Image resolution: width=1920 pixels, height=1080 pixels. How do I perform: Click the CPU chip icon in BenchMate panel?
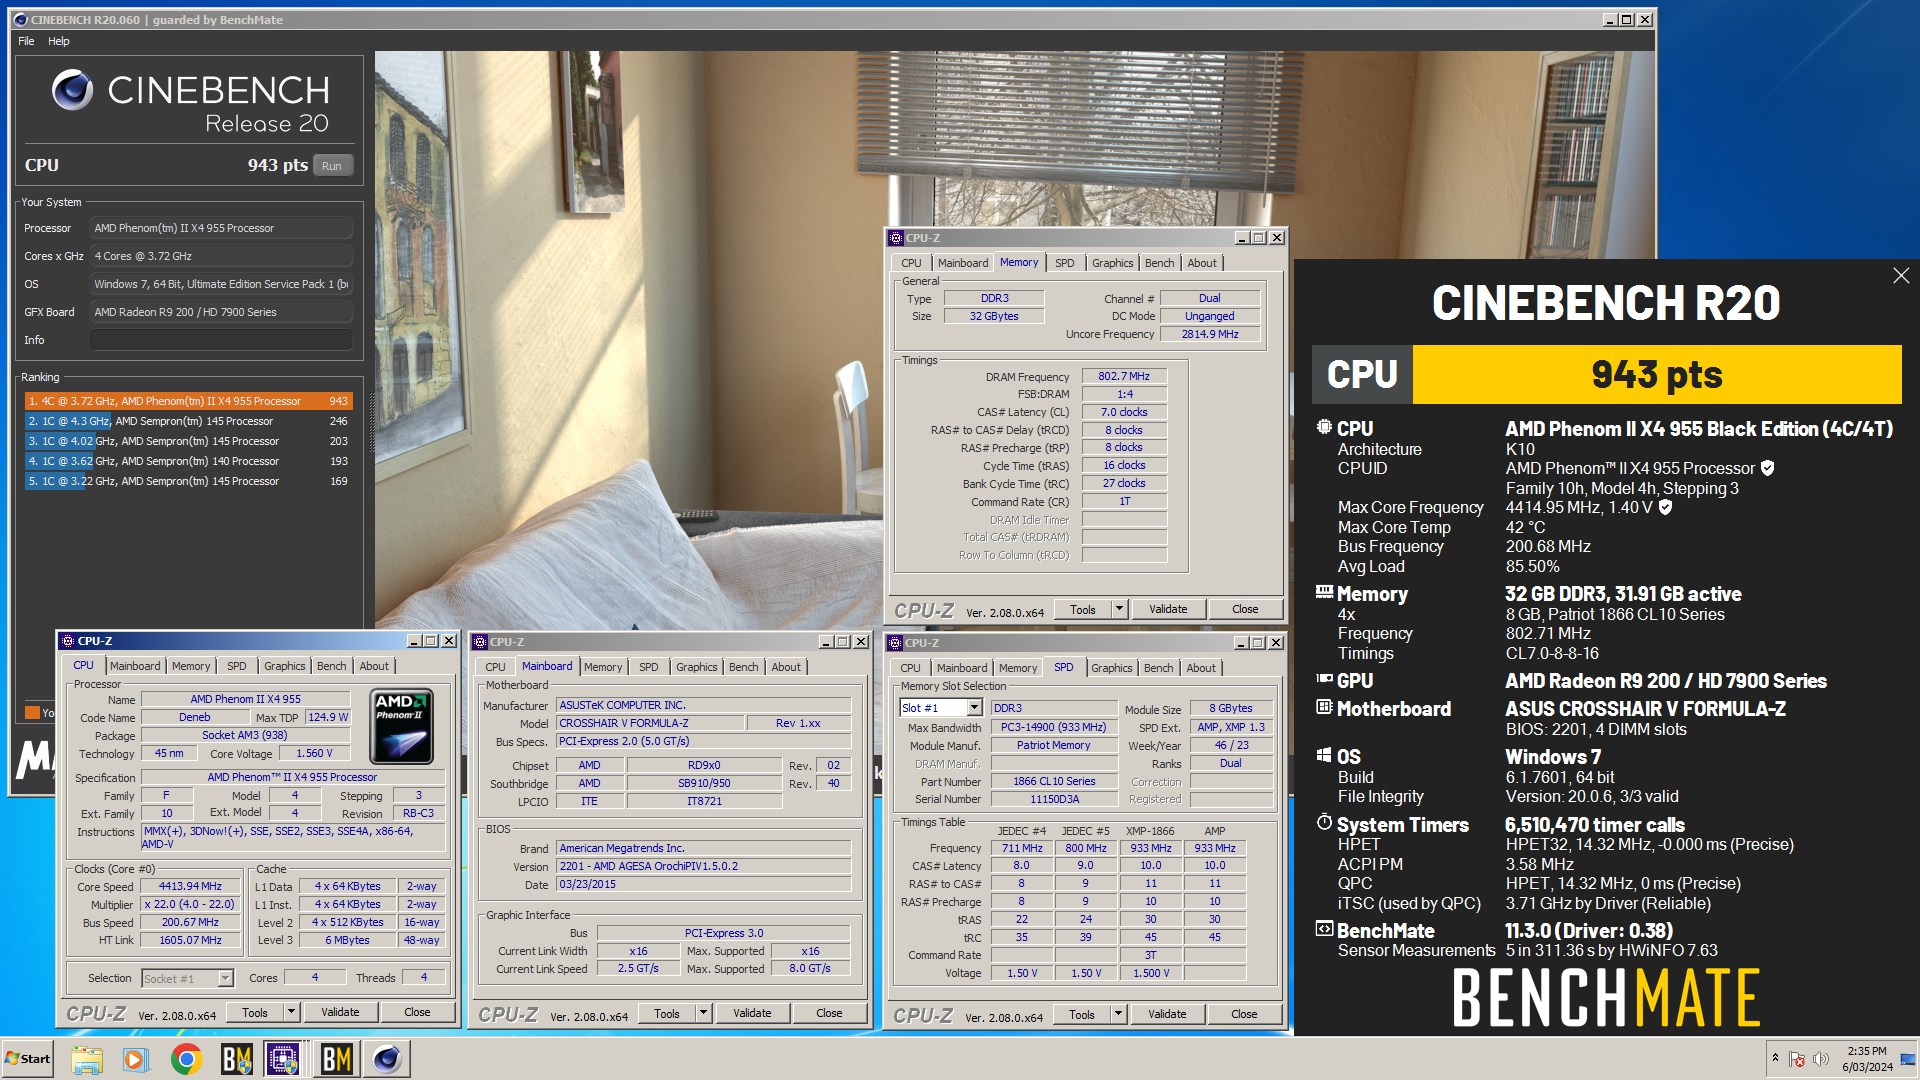tap(1324, 427)
